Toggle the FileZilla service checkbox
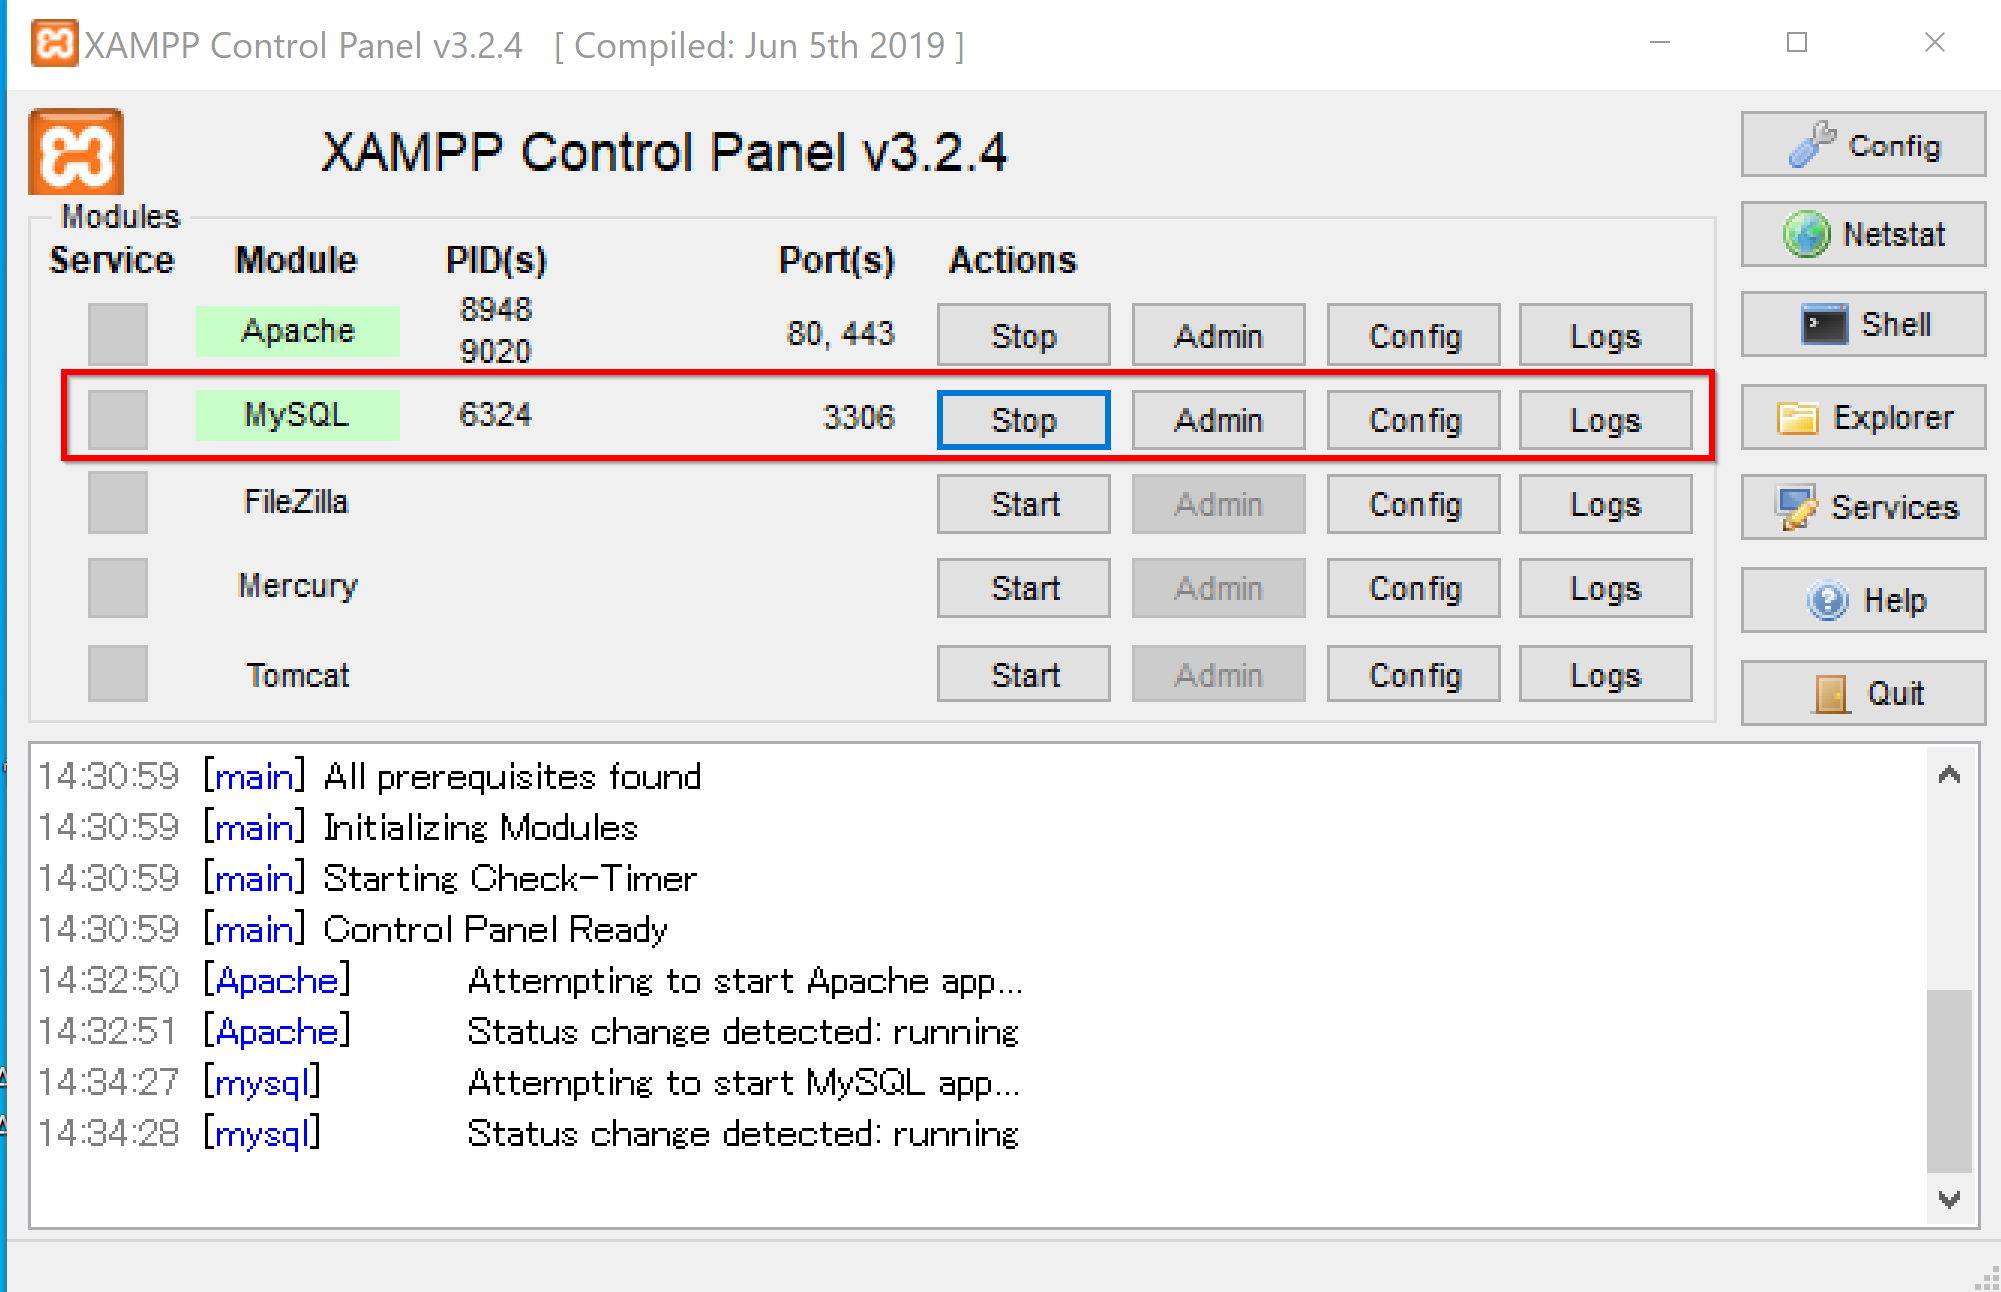The width and height of the screenshot is (2001, 1292). 118,503
